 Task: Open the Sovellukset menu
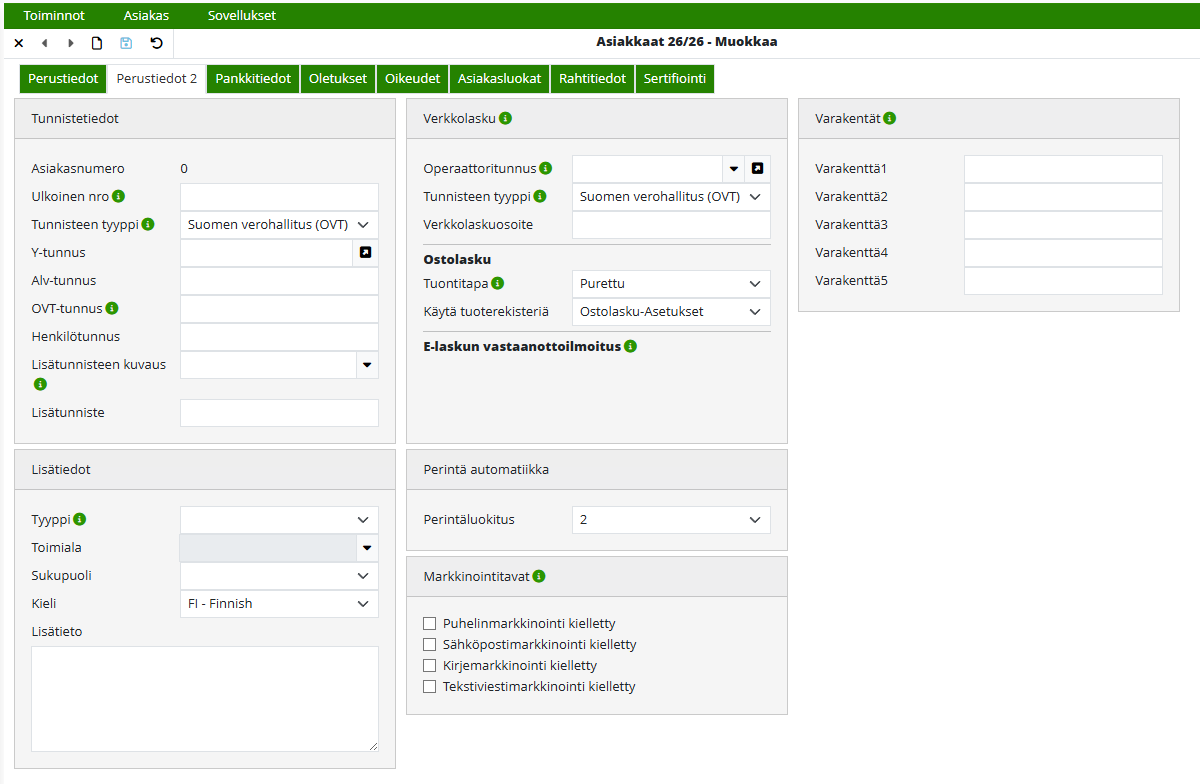(x=242, y=16)
